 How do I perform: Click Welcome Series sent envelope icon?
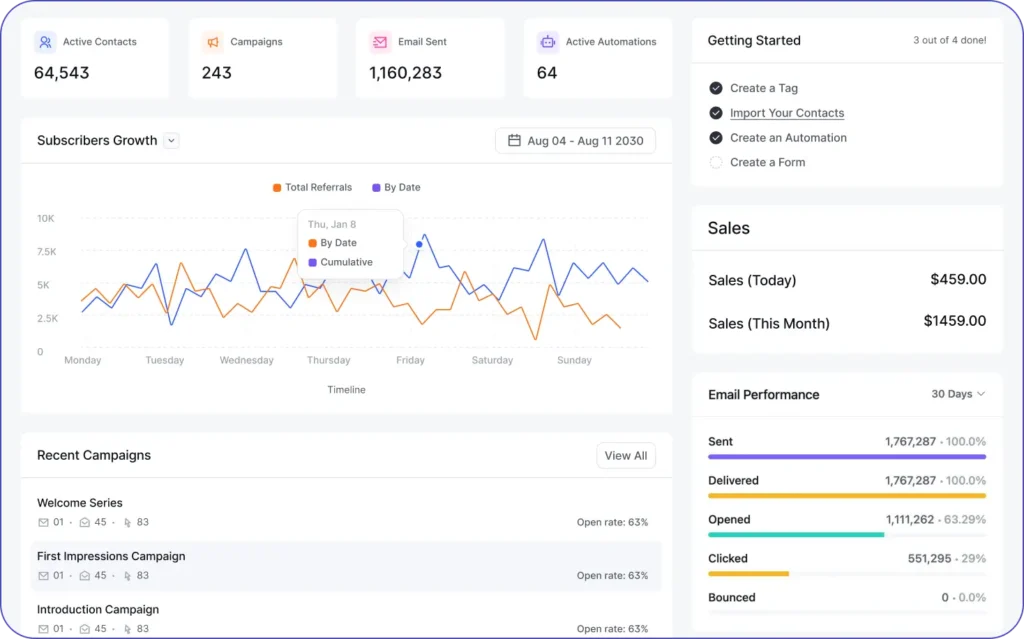(x=43, y=522)
